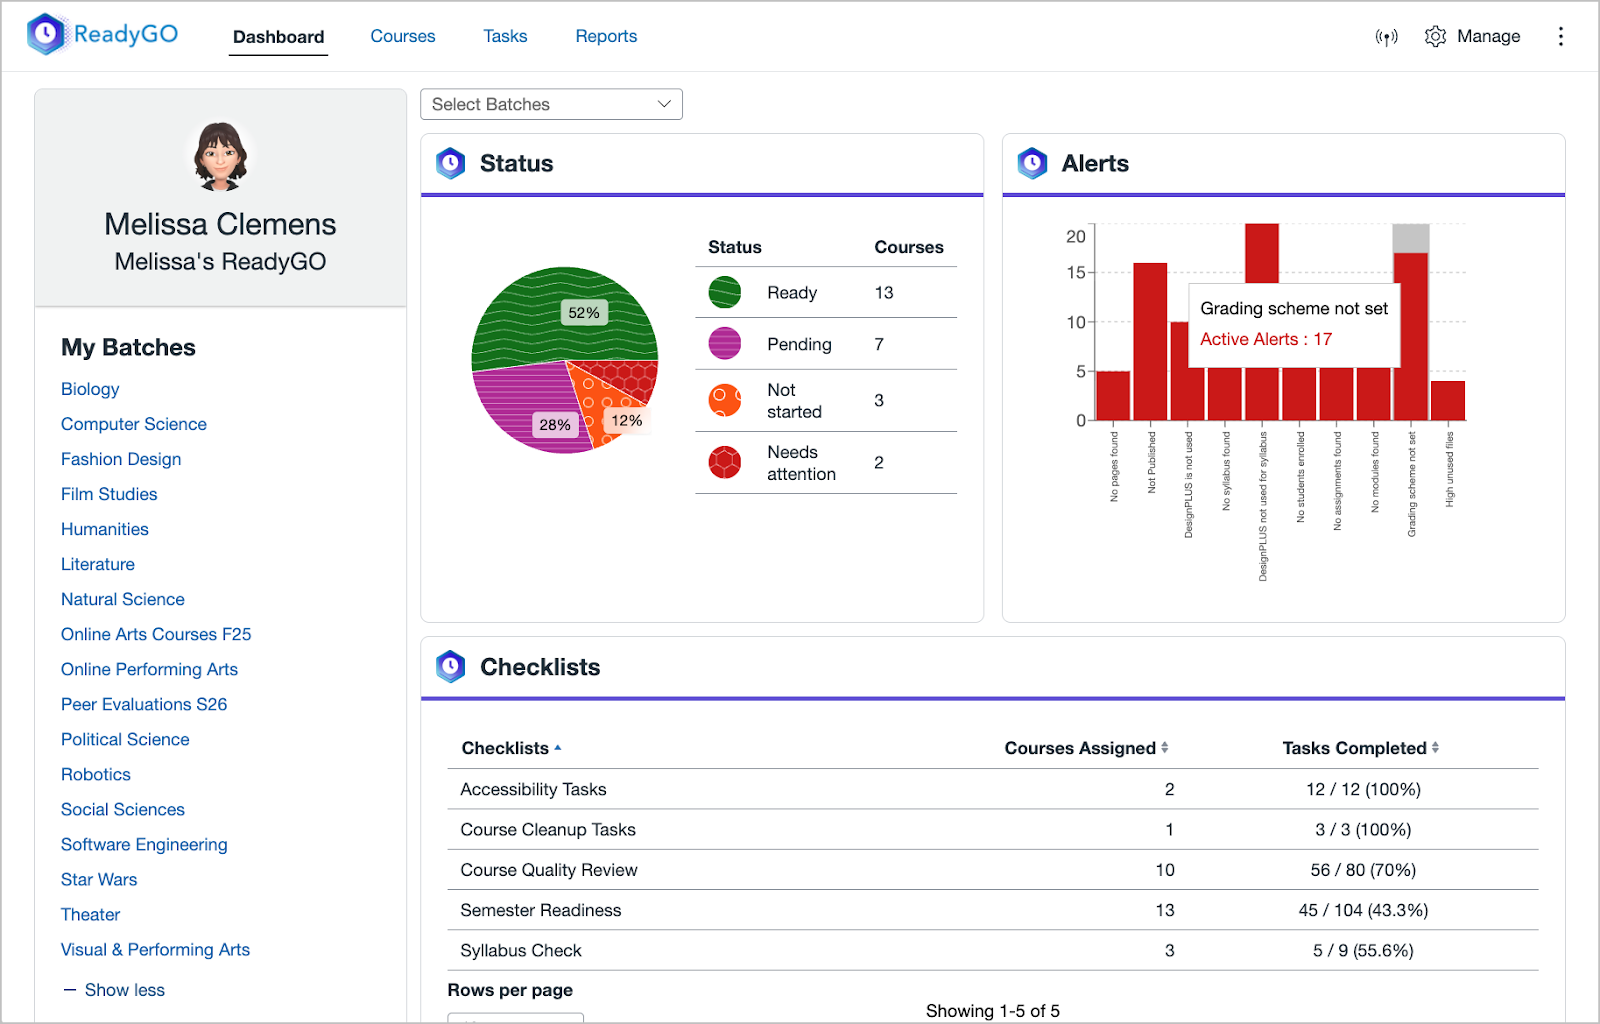The width and height of the screenshot is (1600, 1024).
Task: Click the Checklists panel clock icon
Action: click(x=451, y=667)
